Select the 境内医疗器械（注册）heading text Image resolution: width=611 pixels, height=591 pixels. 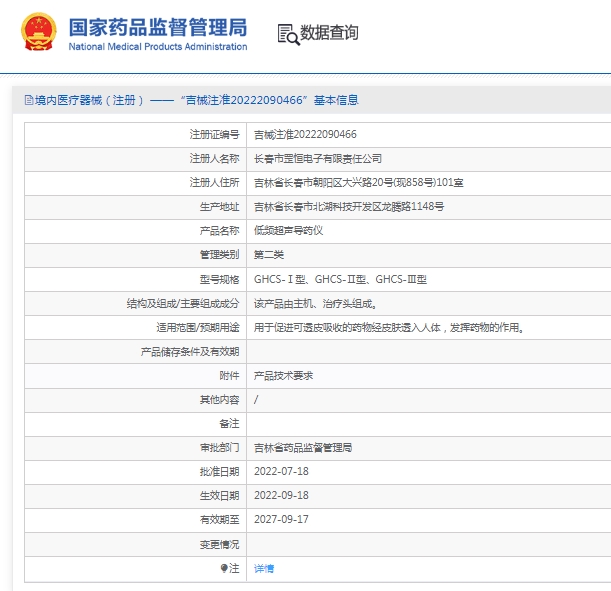[89, 100]
